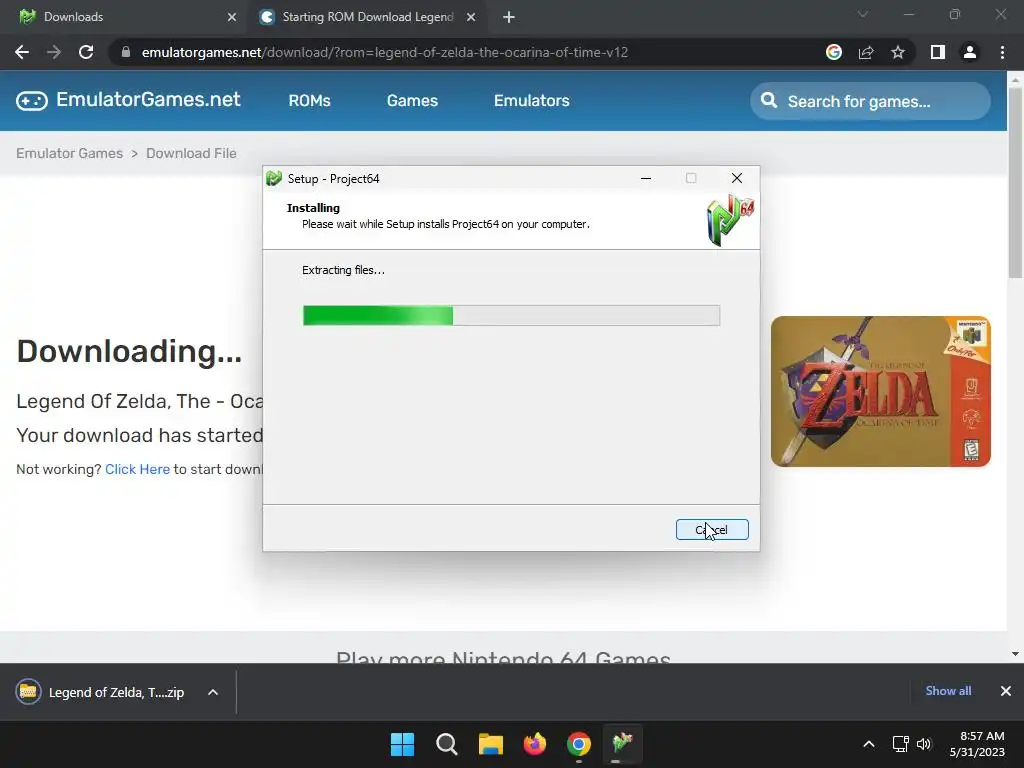Open the Zelda Ocarina of Time cover image
This screenshot has height=768, width=1024.
880,391
